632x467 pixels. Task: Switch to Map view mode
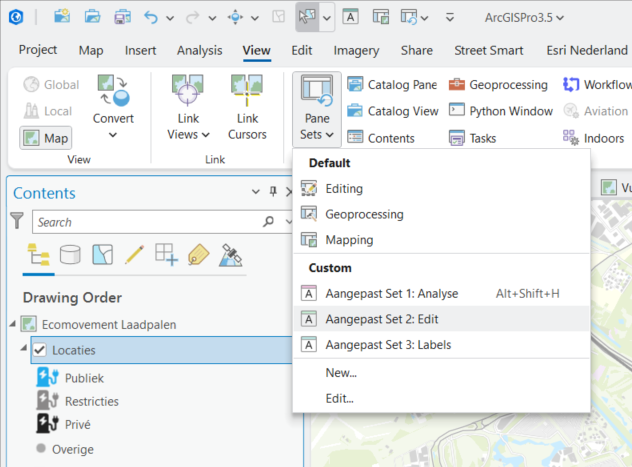tap(45, 138)
